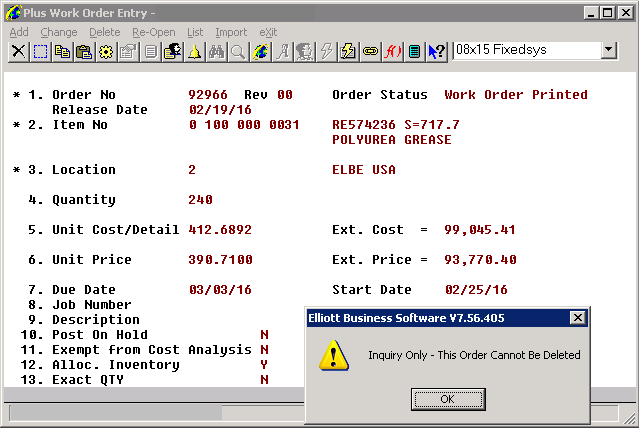This screenshot has height=428, width=639.
Task: Click the Release Date 02/19/16
Action: tap(220, 110)
